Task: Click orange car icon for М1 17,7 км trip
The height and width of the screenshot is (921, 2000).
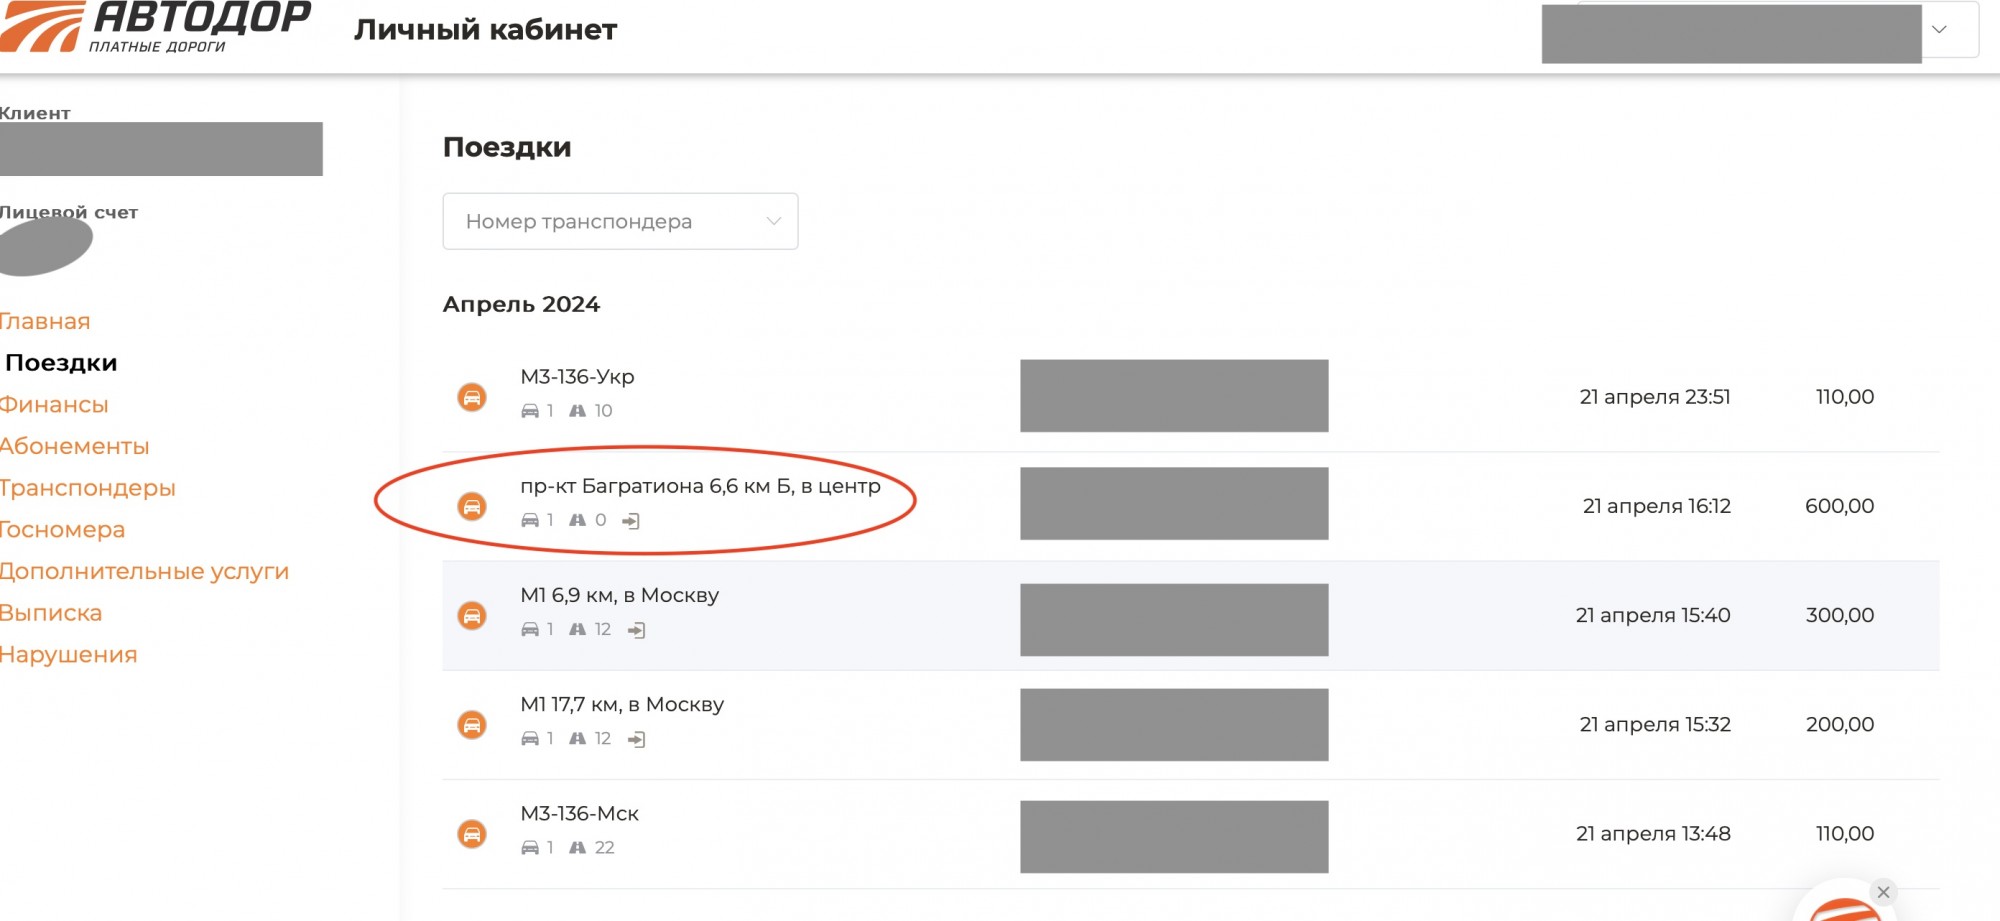Action: [472, 724]
